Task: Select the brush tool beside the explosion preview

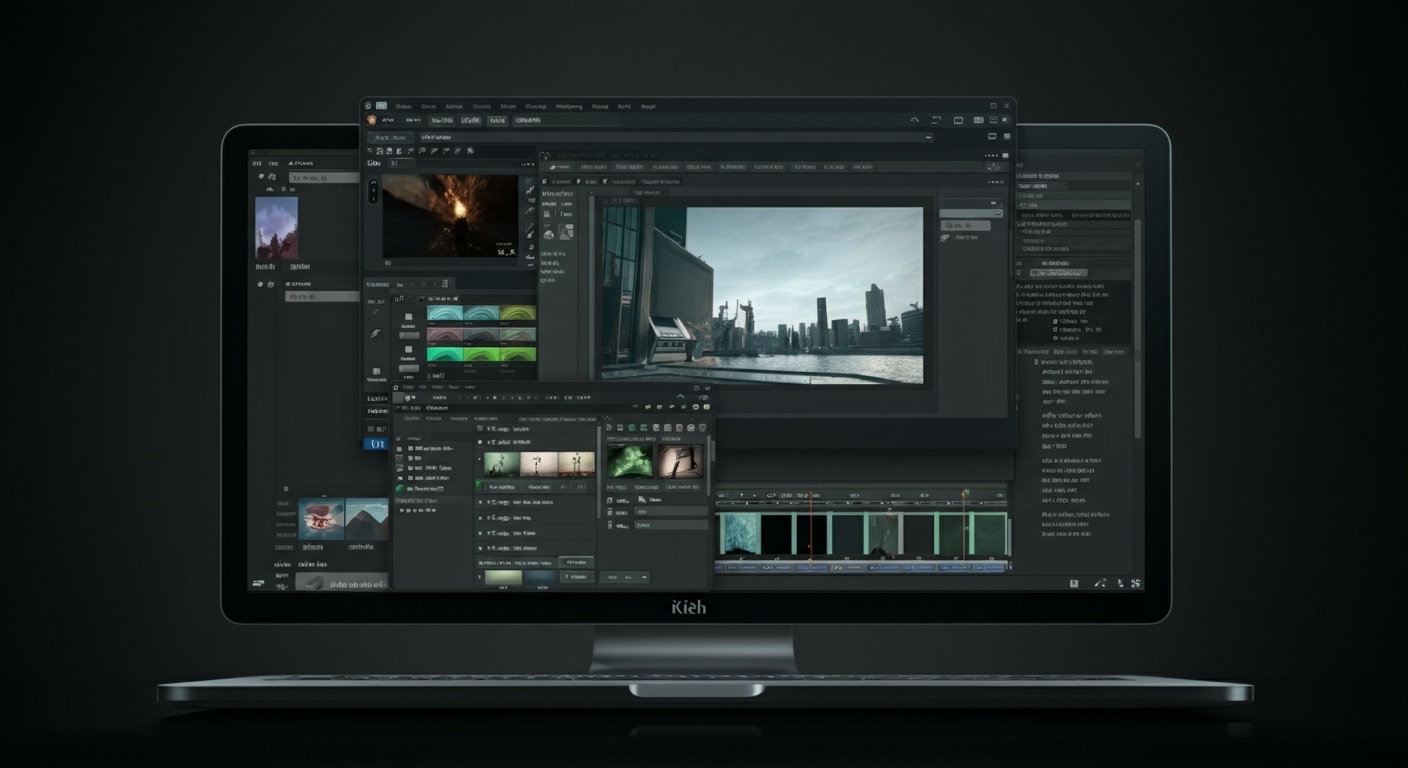Action: click(x=529, y=189)
